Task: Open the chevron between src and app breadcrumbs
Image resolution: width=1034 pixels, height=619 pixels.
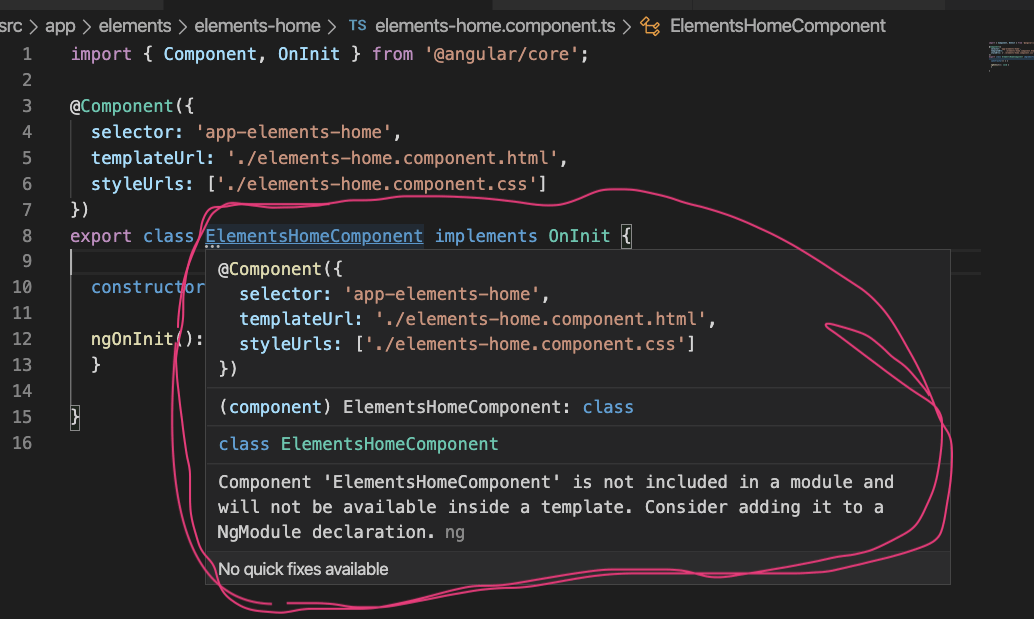Action: (x=33, y=26)
